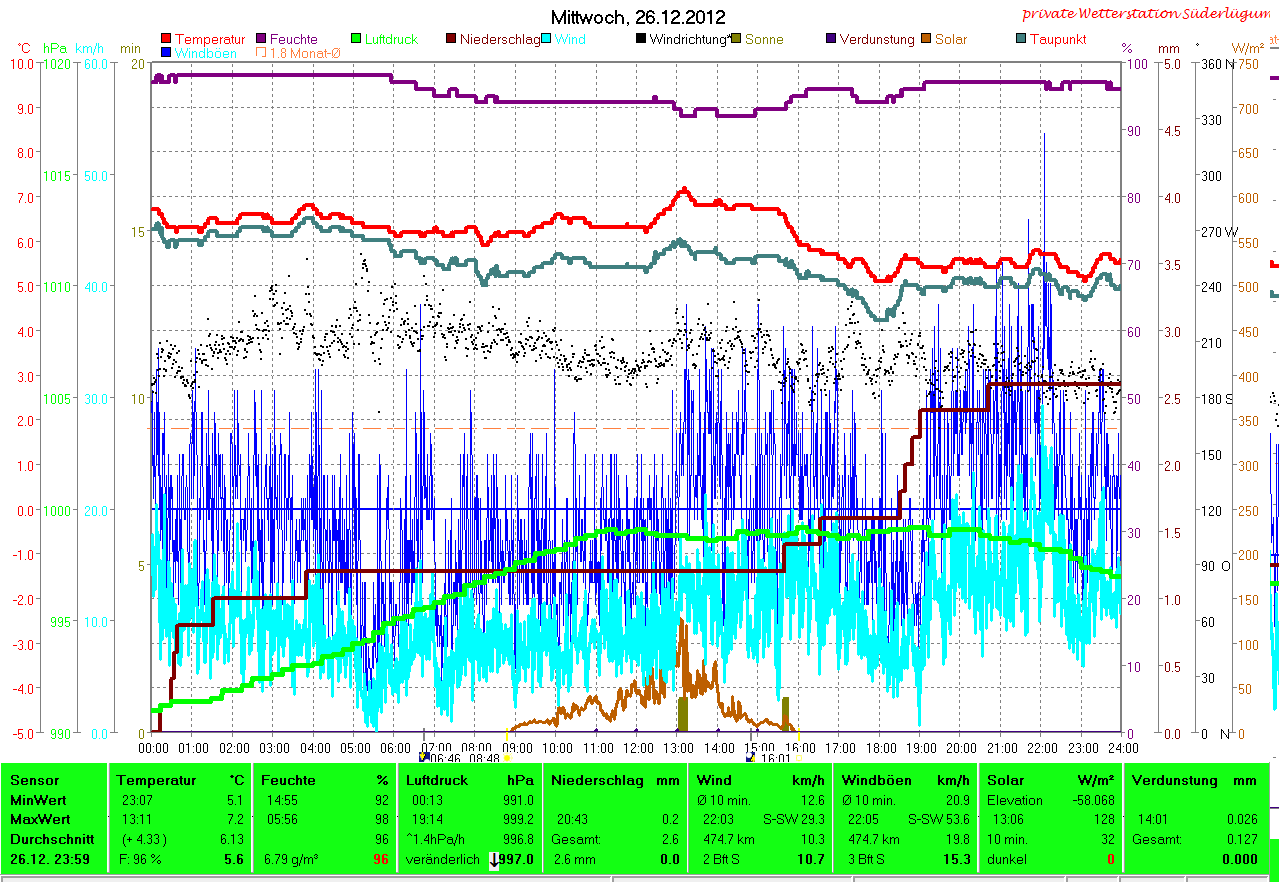Image resolution: width=1280 pixels, height=882 pixels.
Task: Click the Verdunstung legend label
Action: [876, 40]
